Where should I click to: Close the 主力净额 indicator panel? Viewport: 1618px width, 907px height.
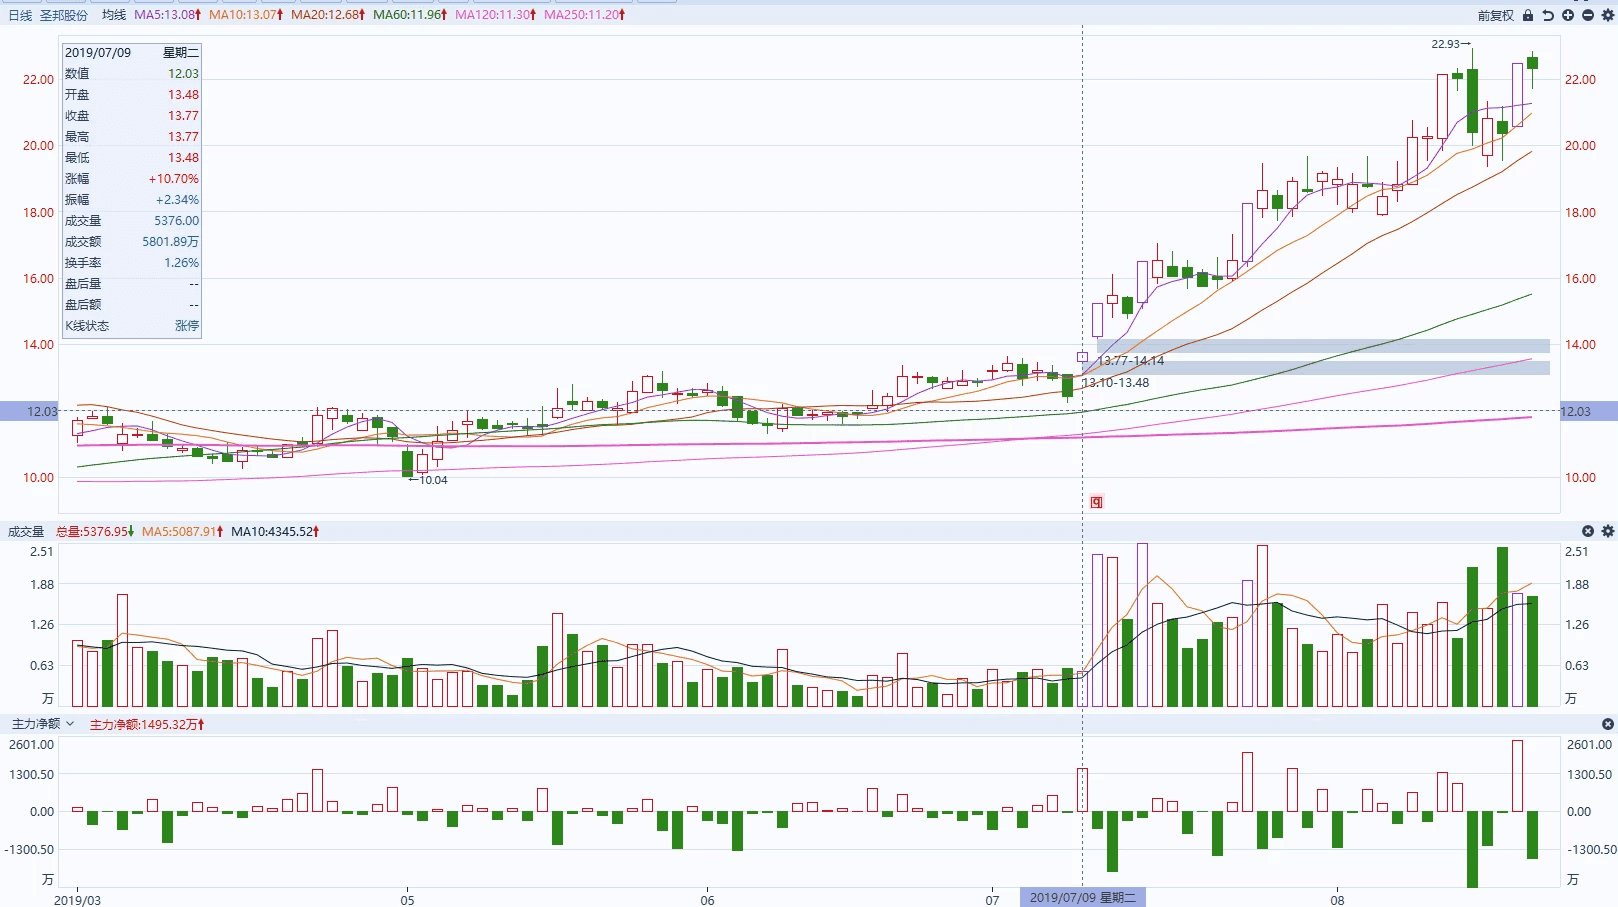(1608, 724)
